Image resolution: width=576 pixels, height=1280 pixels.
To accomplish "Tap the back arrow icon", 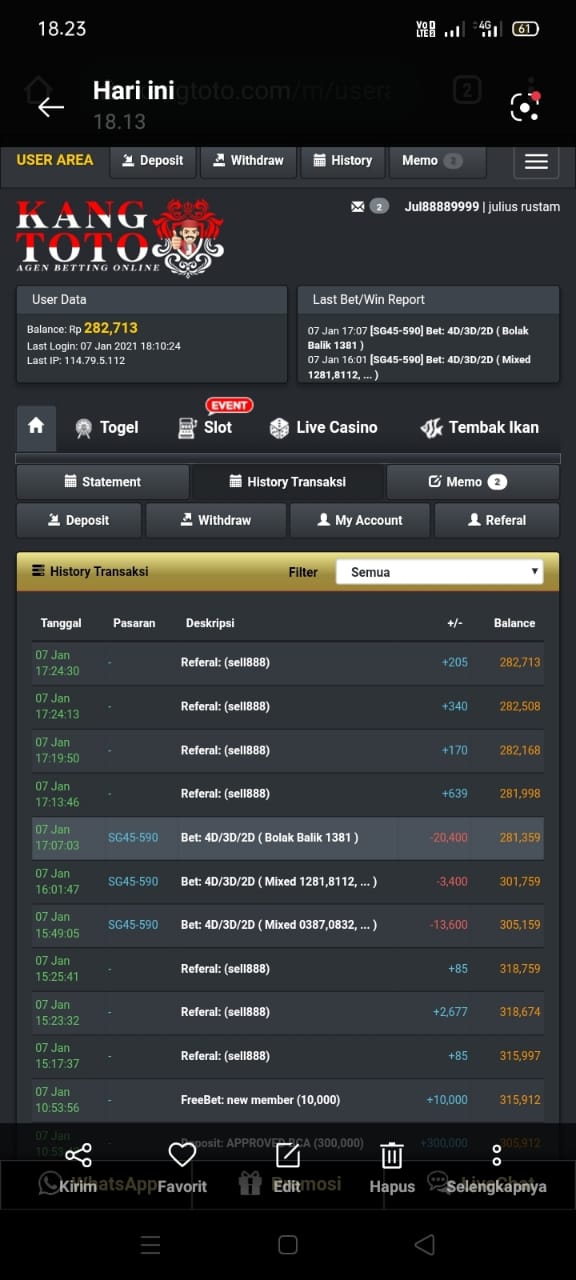I will (x=51, y=107).
